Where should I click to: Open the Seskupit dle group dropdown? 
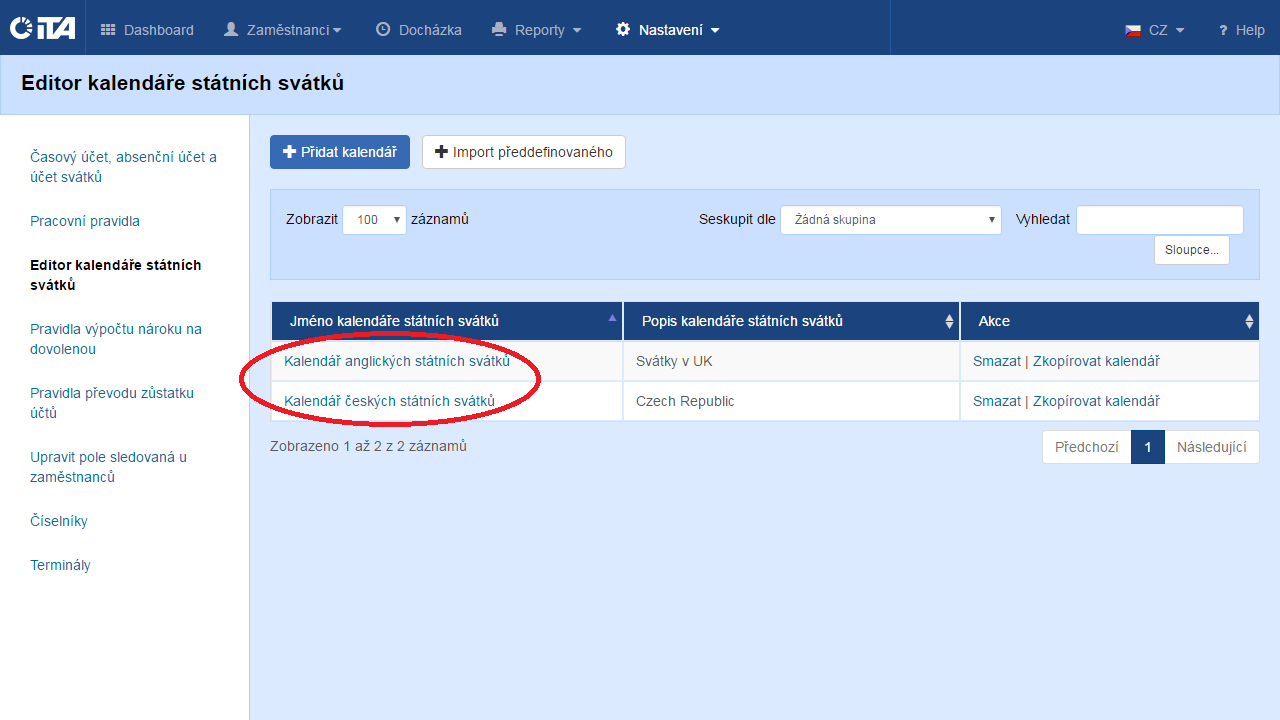tap(890, 220)
